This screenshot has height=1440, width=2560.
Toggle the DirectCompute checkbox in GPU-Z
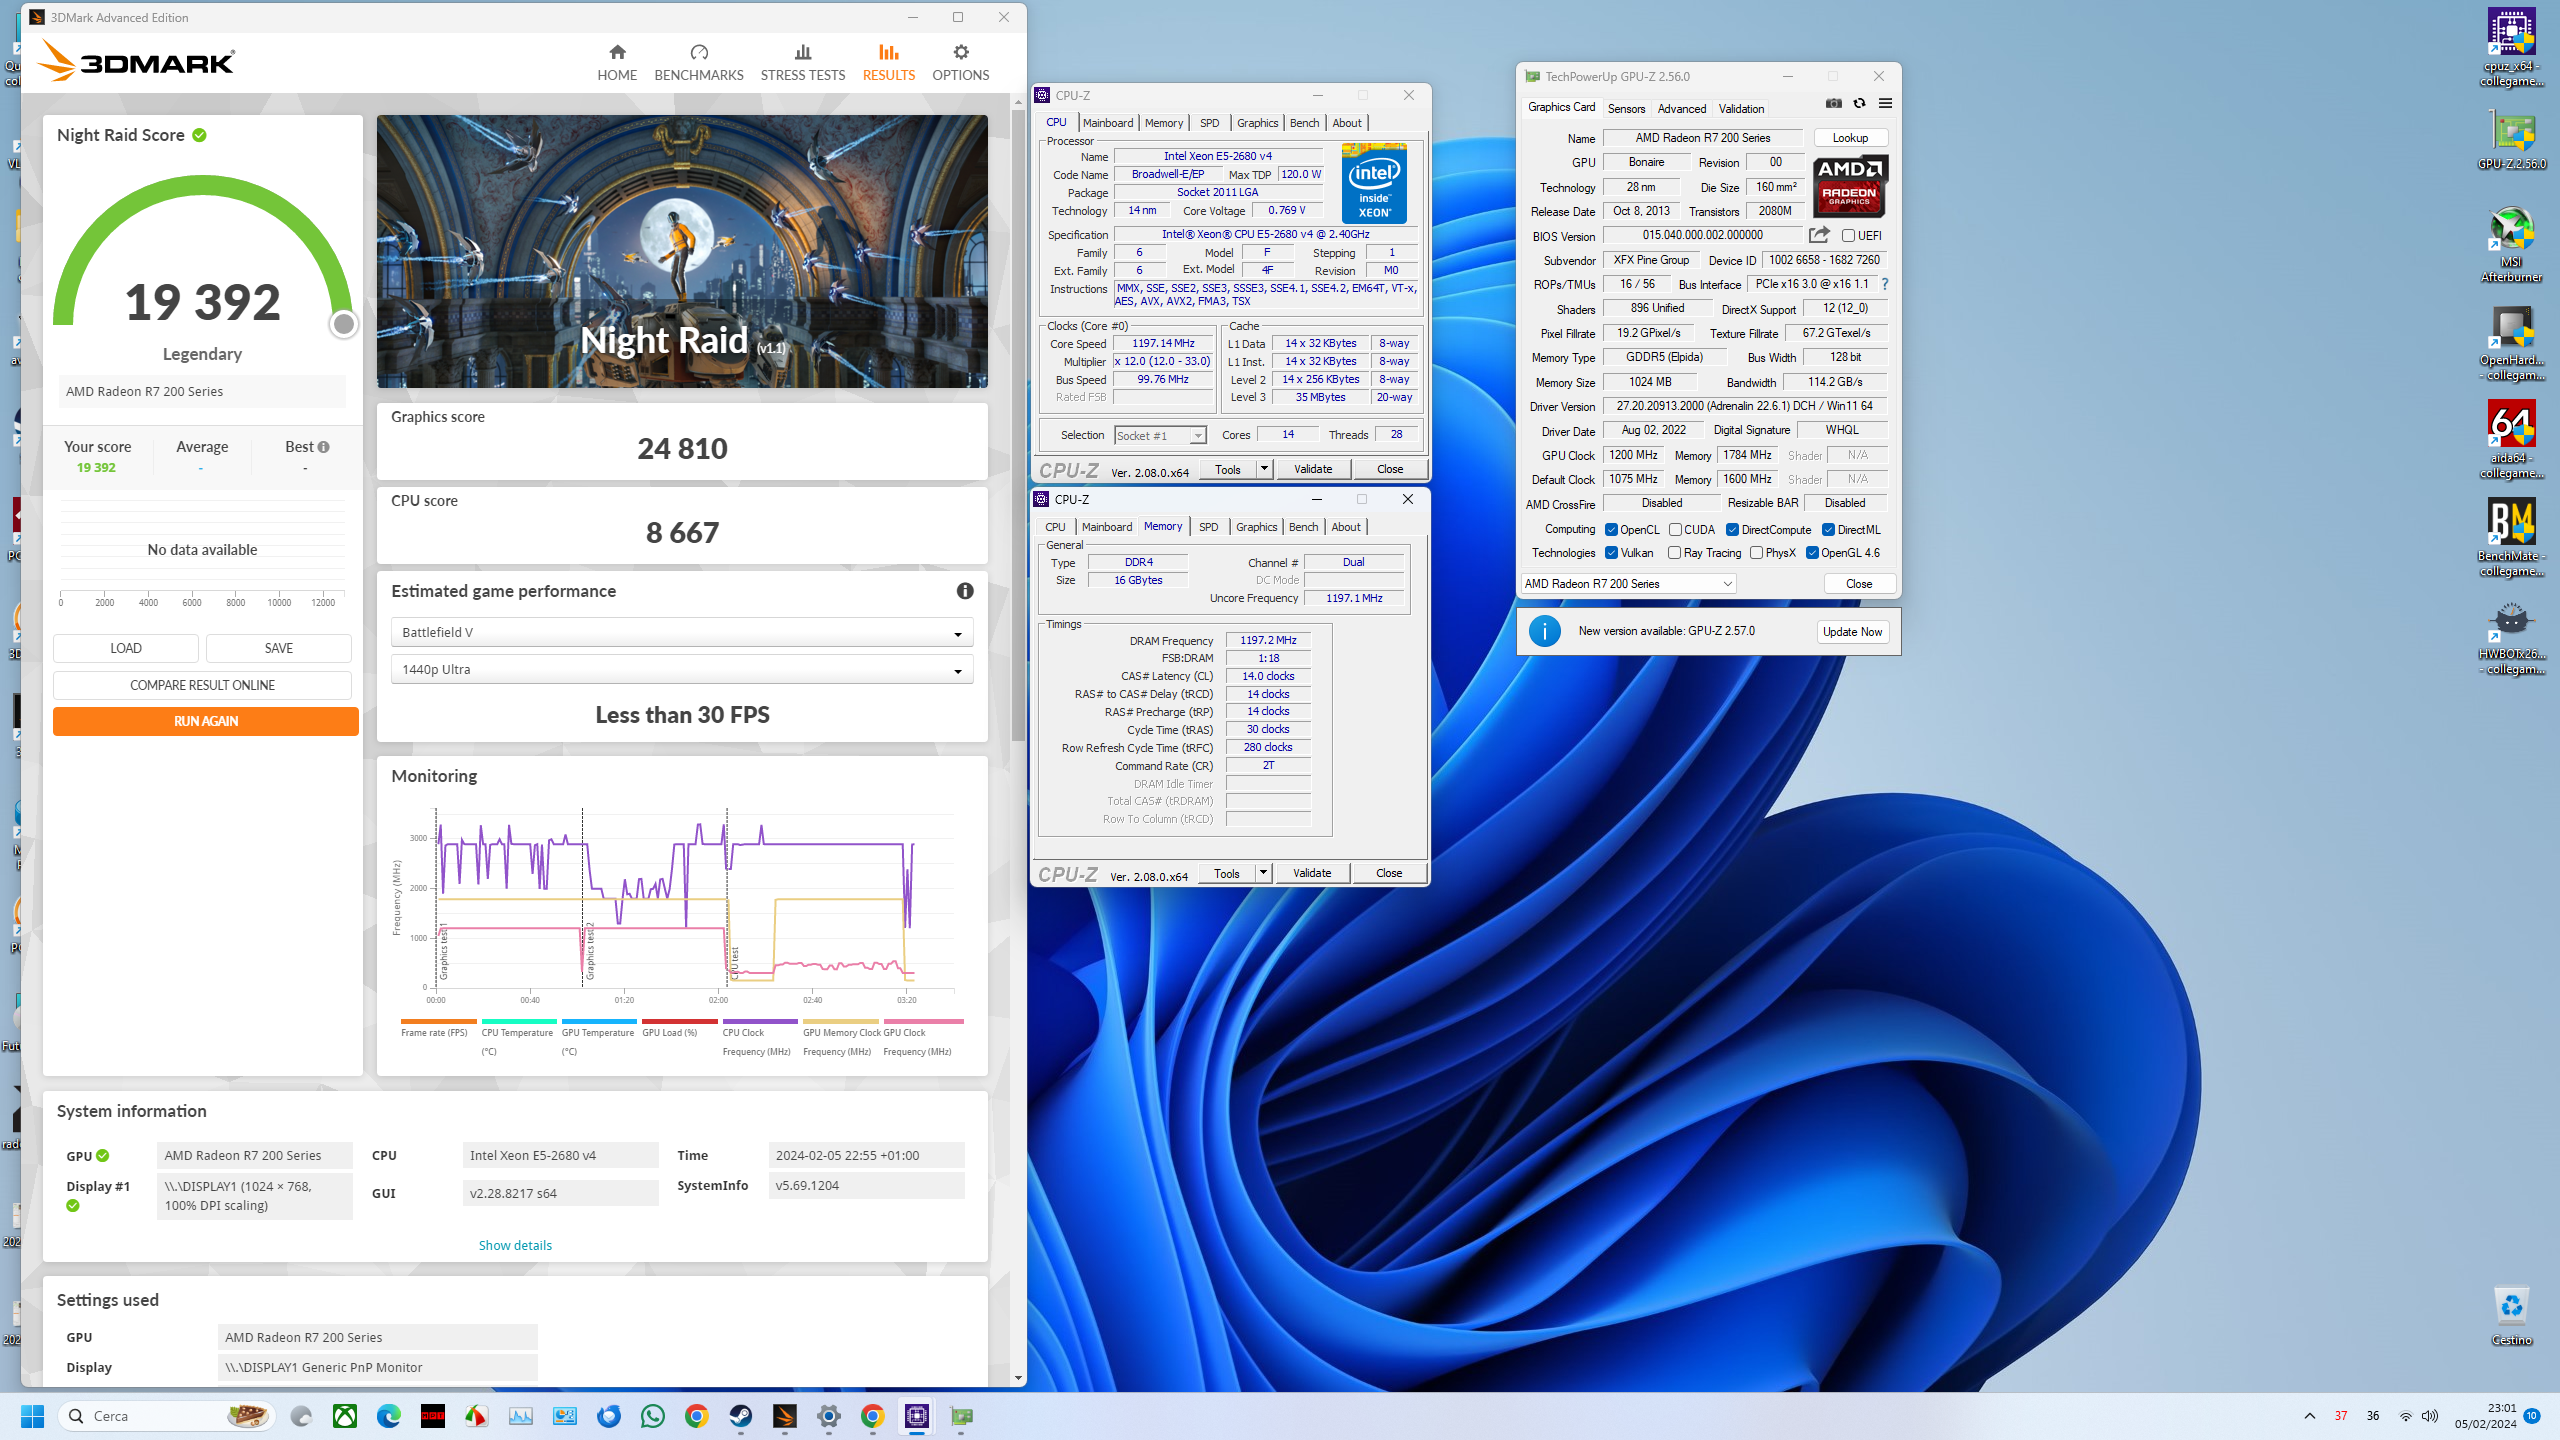coord(1732,530)
